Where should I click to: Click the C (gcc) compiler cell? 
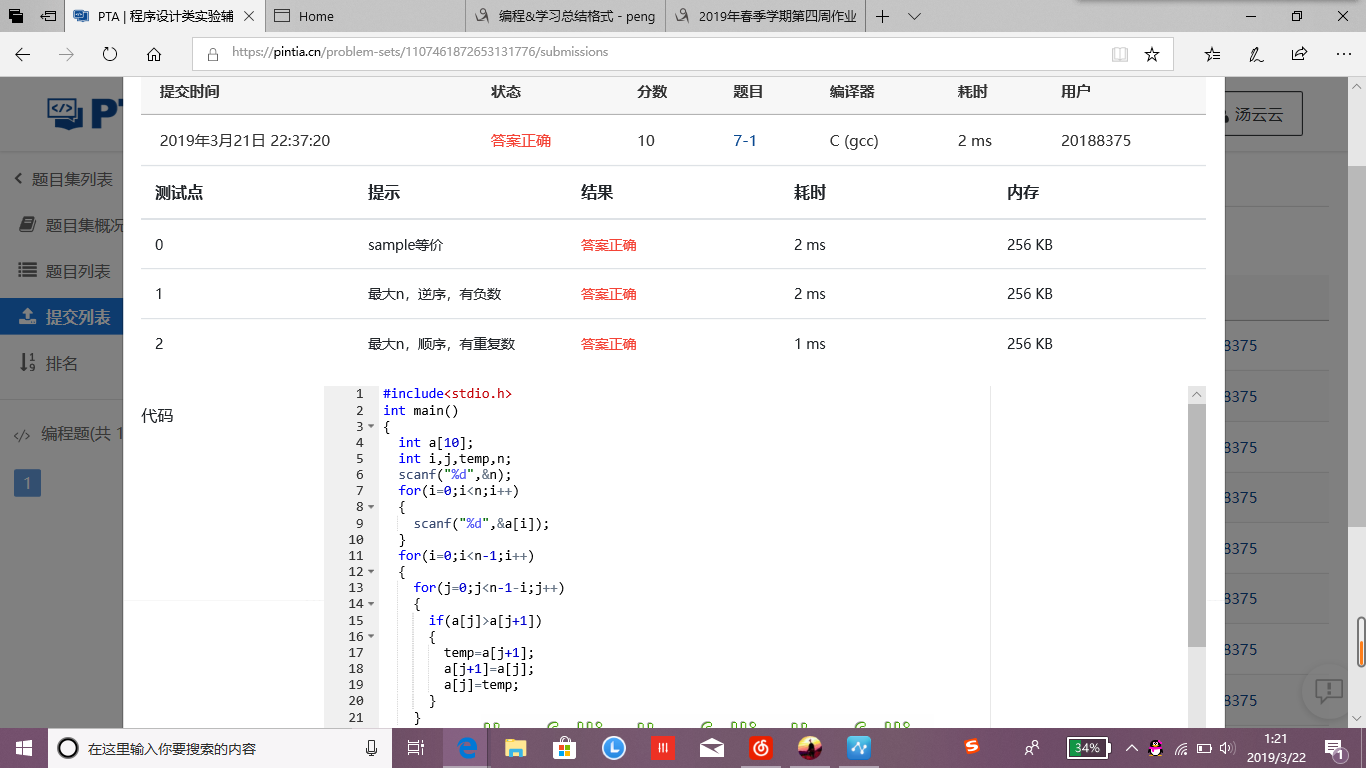tap(854, 141)
